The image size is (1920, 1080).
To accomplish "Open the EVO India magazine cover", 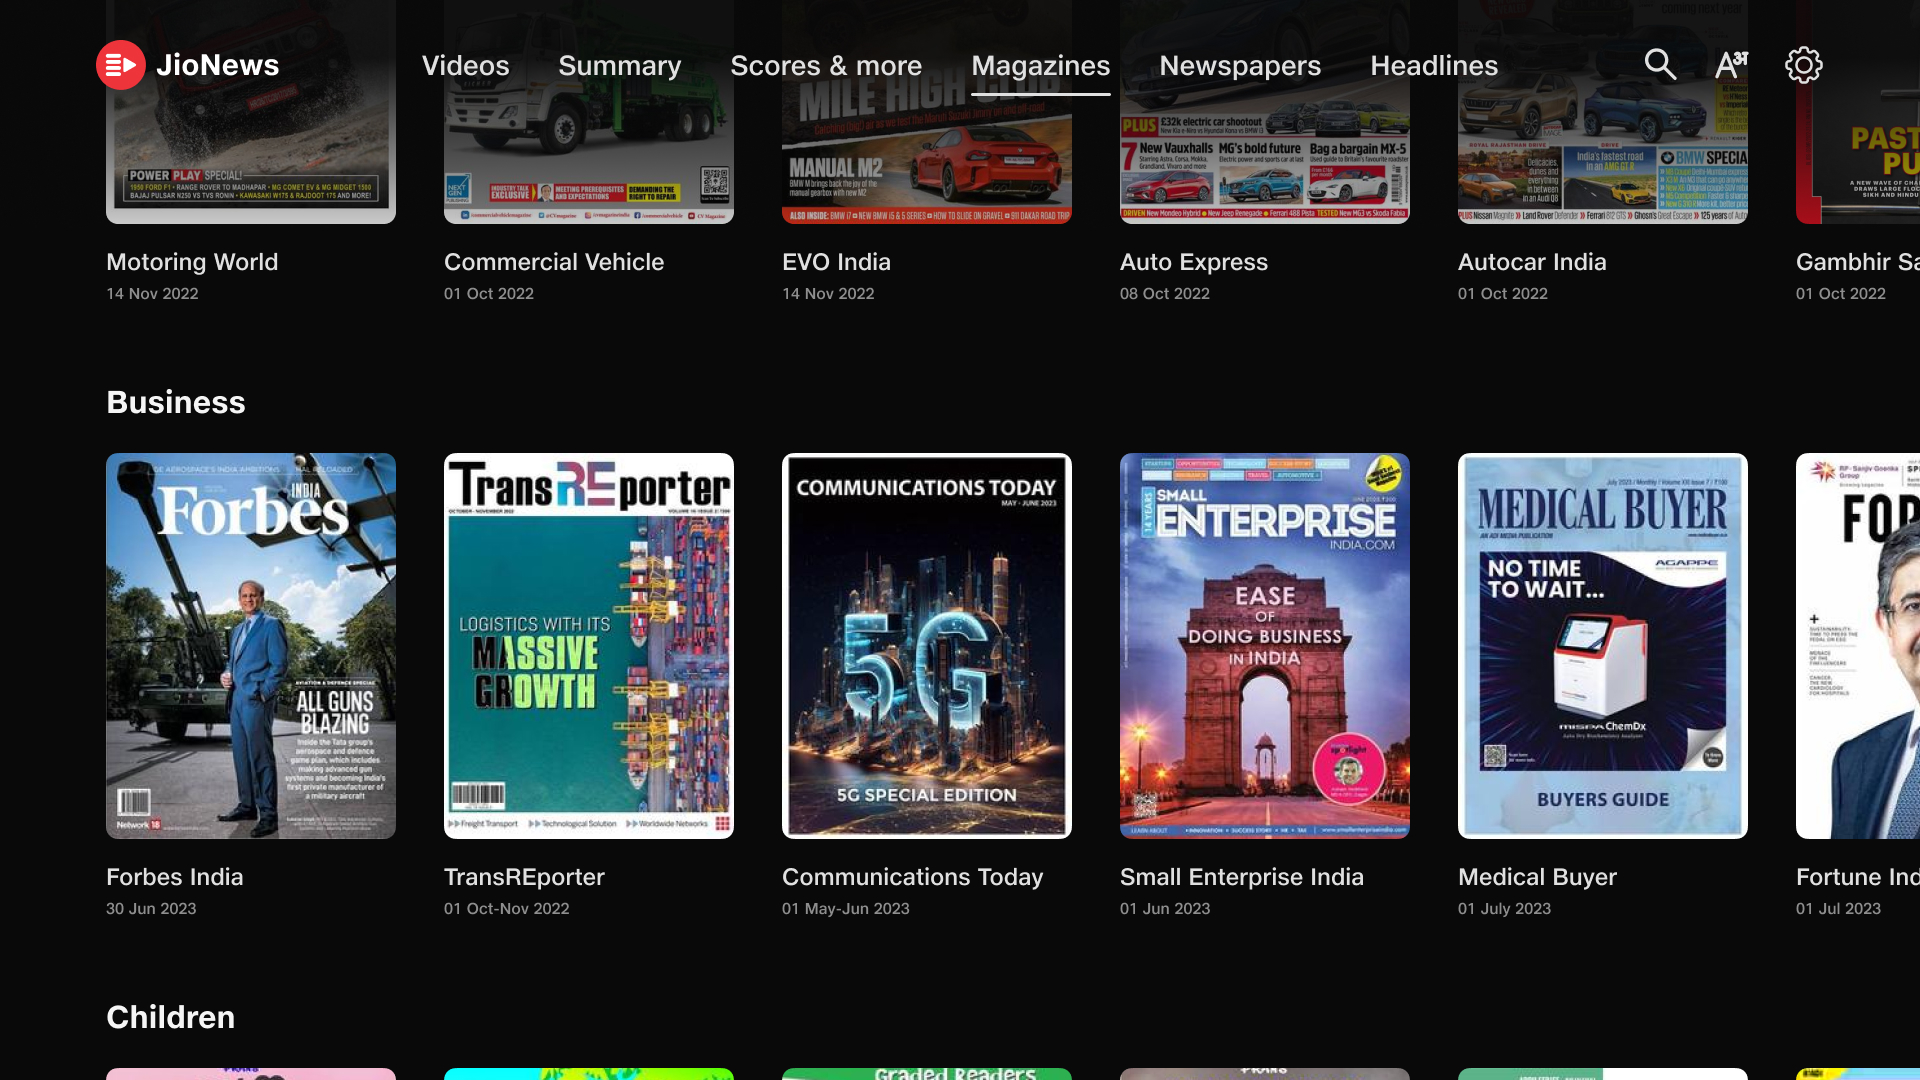I will (927, 112).
